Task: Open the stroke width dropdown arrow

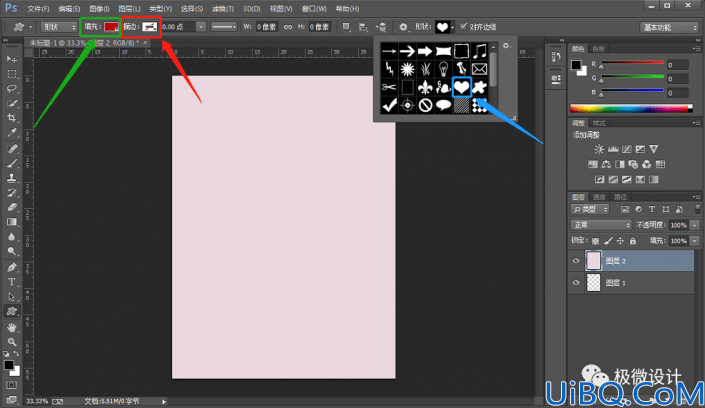Action: (201, 27)
